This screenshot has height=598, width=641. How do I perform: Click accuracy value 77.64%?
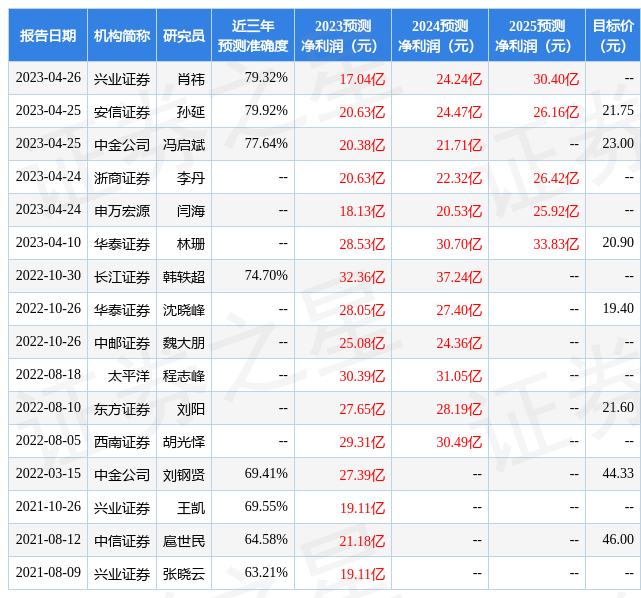coord(266,144)
